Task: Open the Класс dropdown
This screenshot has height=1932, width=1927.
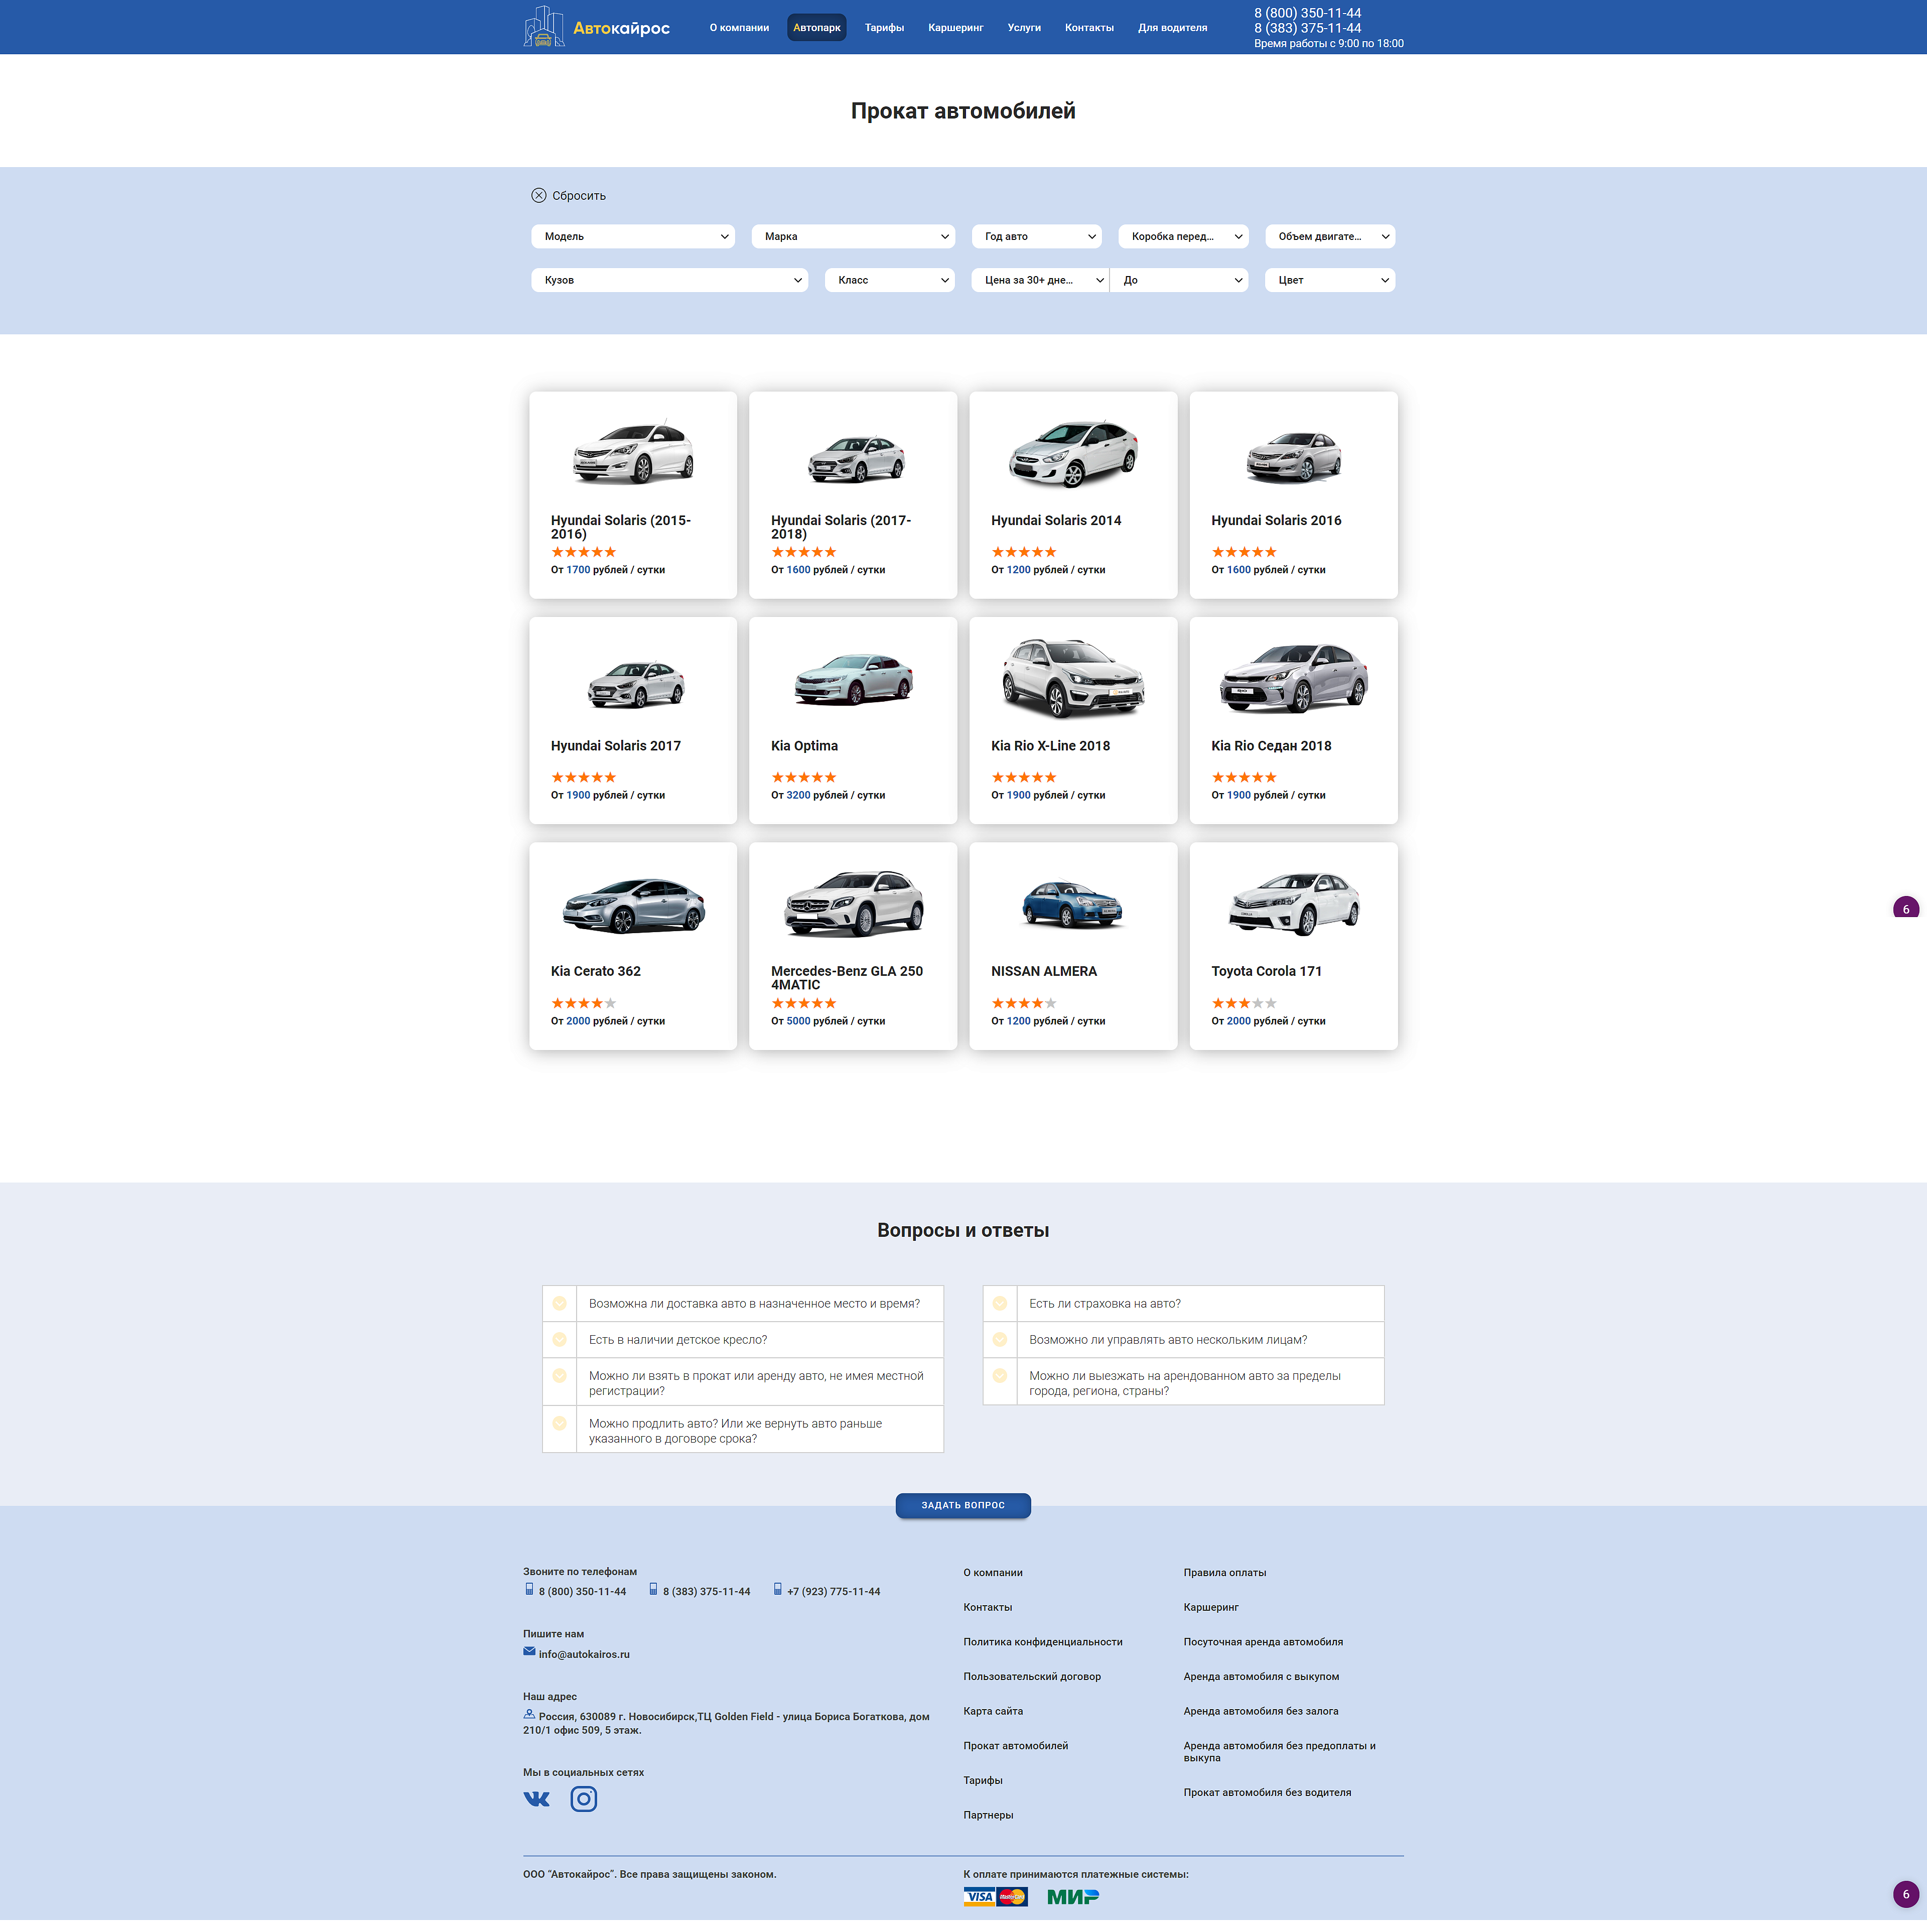Action: pyautogui.click(x=889, y=282)
